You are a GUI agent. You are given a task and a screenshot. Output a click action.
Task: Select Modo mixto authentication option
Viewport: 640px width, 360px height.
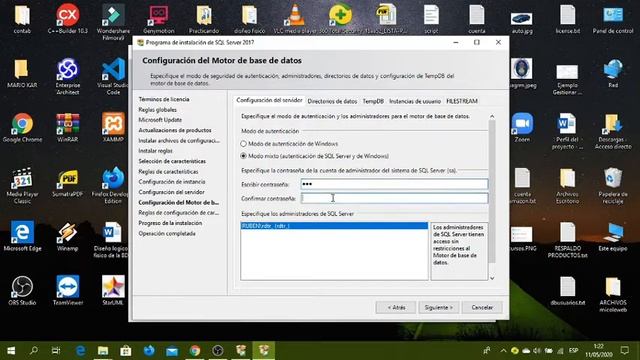tap(315, 156)
